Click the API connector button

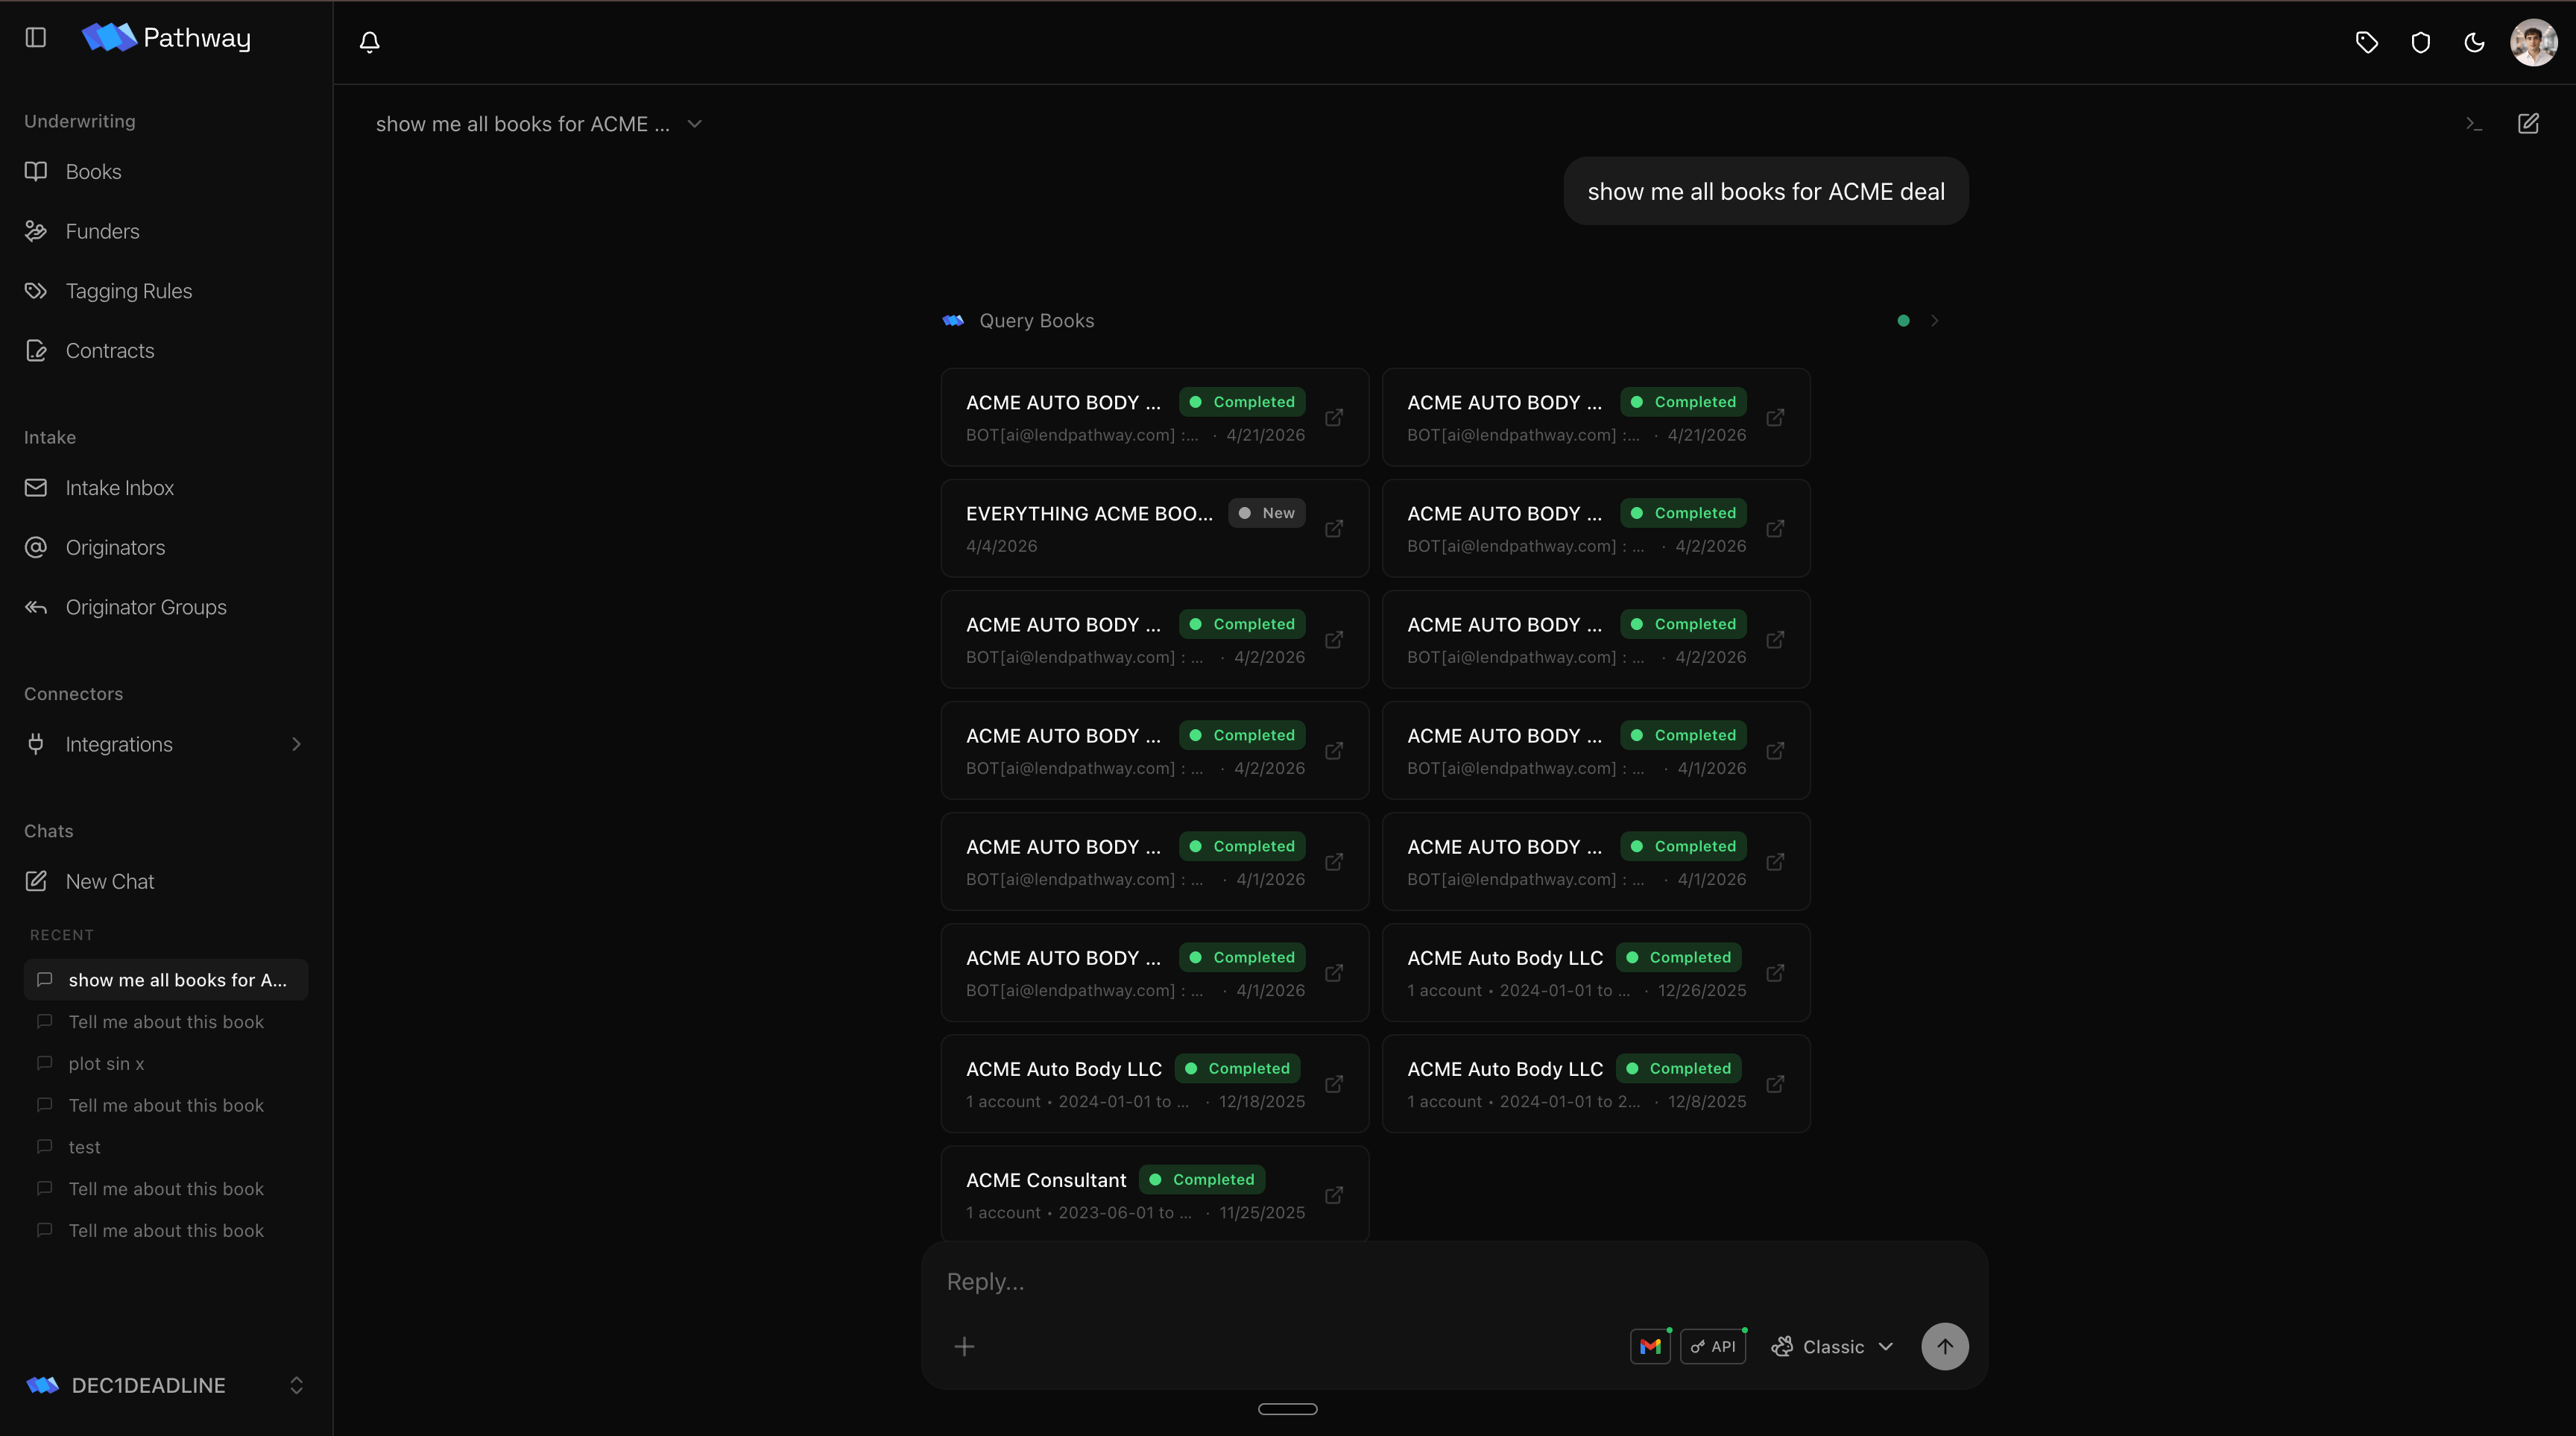point(1713,1347)
